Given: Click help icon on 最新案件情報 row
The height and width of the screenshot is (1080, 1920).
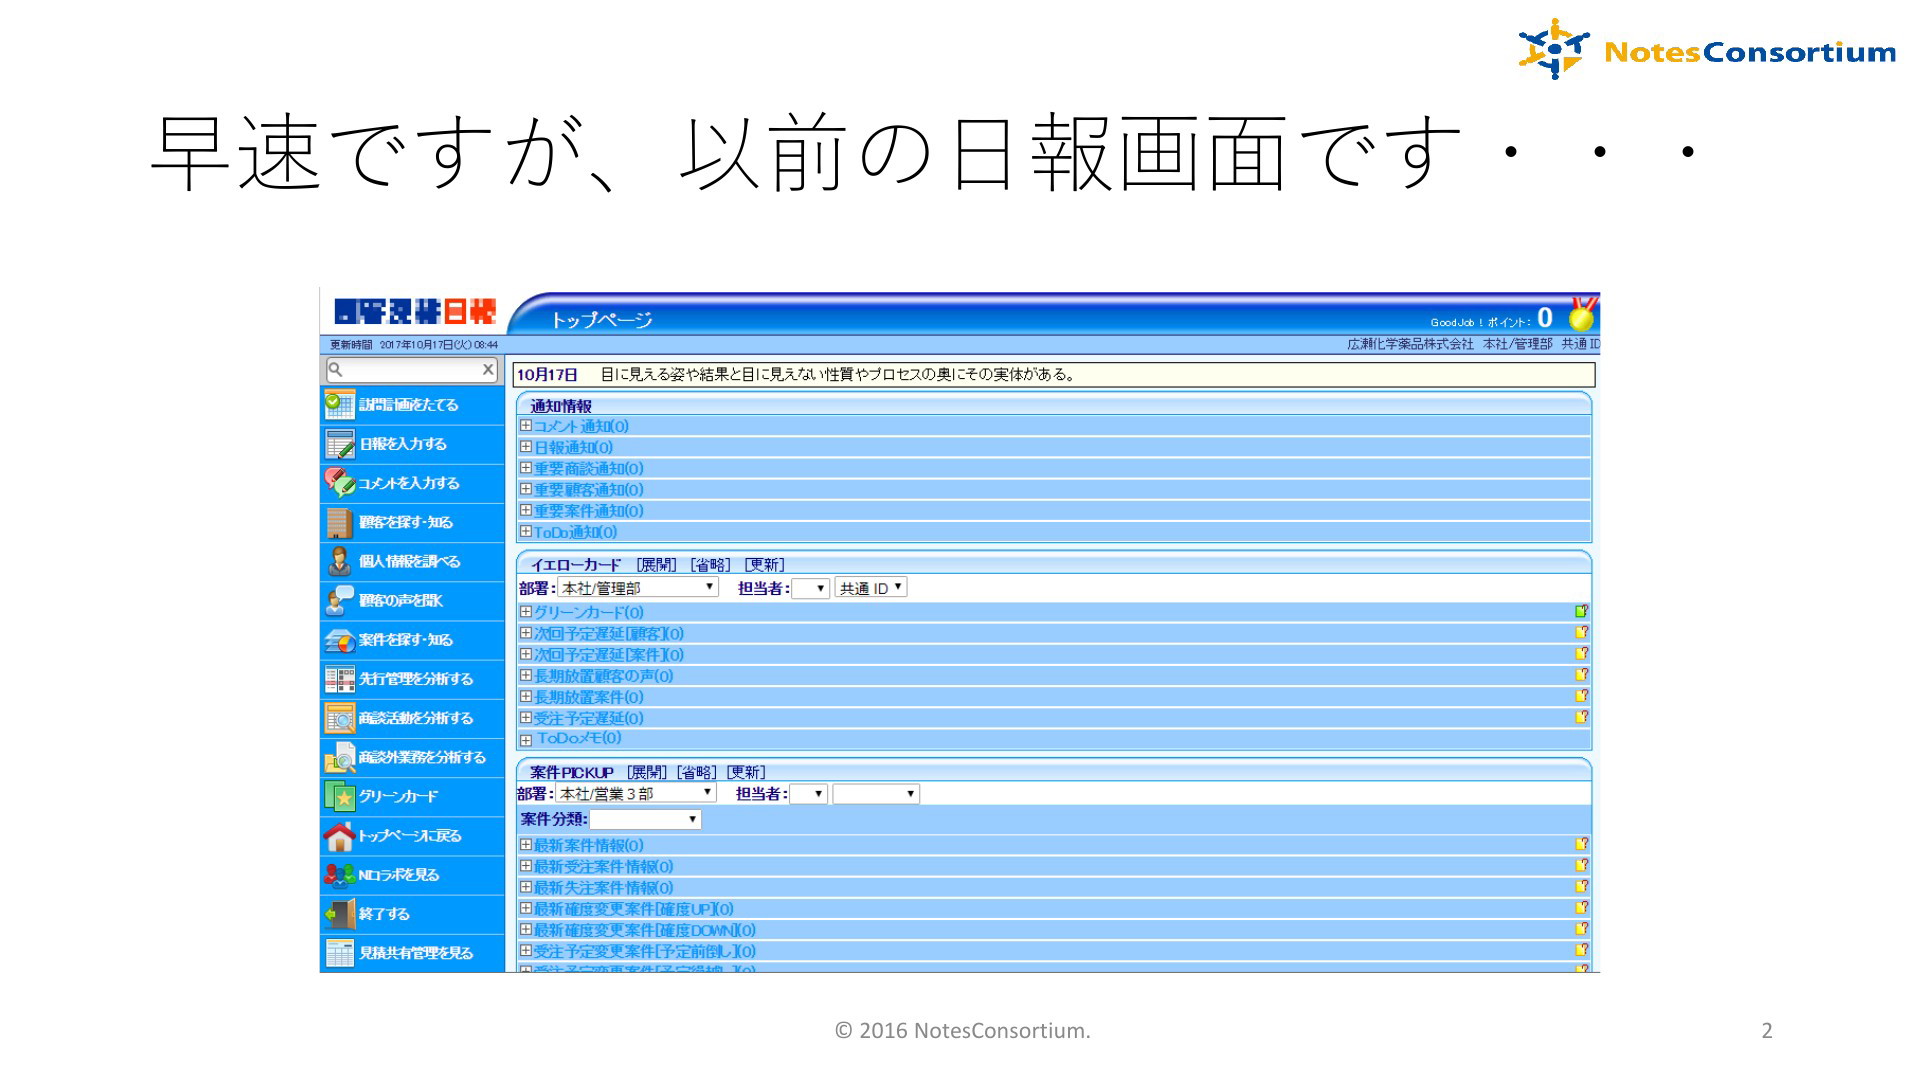Looking at the screenshot, I should 1581,844.
